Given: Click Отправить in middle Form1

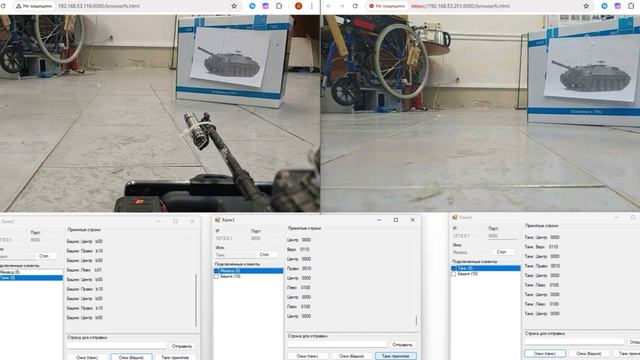Looking at the screenshot, I should tap(402, 345).
